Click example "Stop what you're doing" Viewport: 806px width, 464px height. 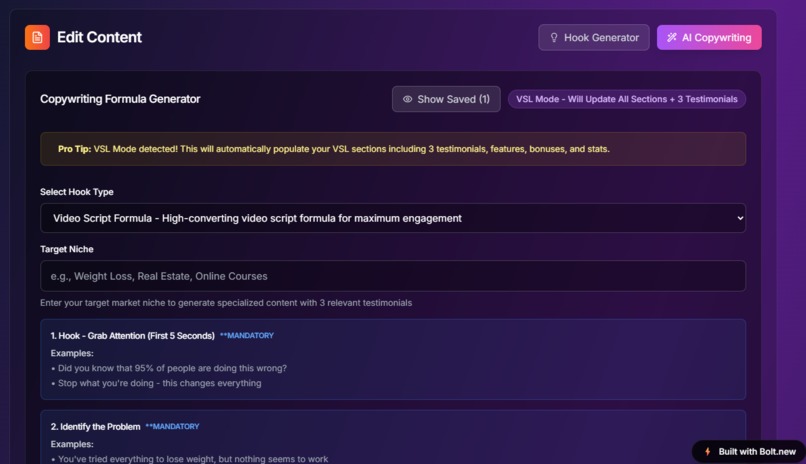click(x=159, y=383)
